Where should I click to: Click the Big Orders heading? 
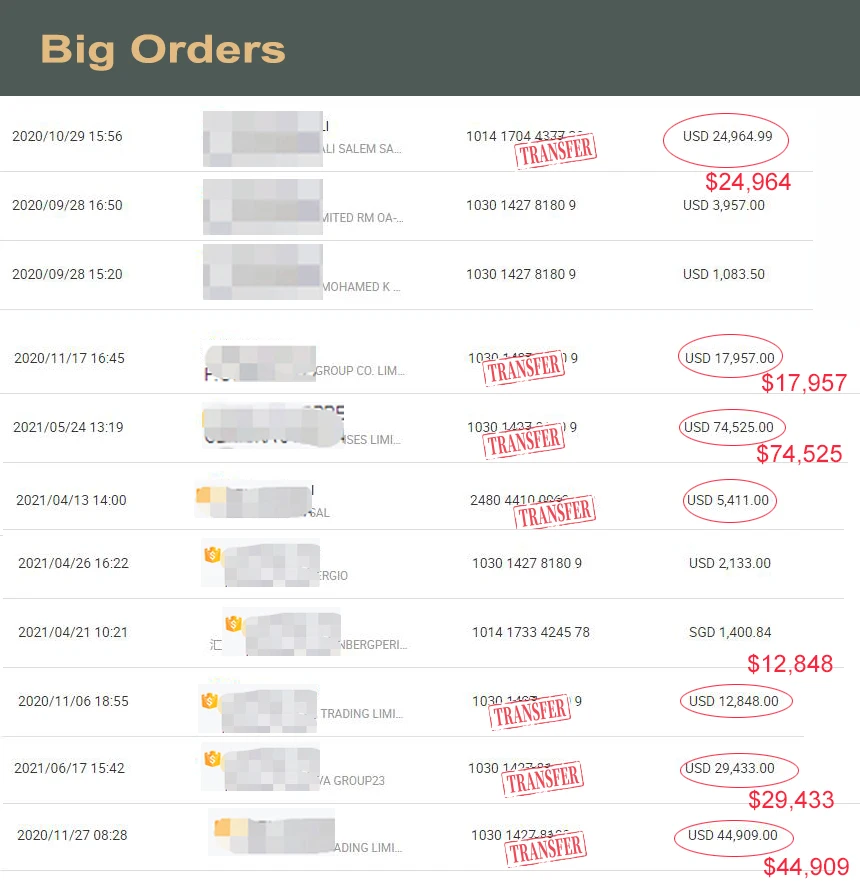tap(163, 48)
